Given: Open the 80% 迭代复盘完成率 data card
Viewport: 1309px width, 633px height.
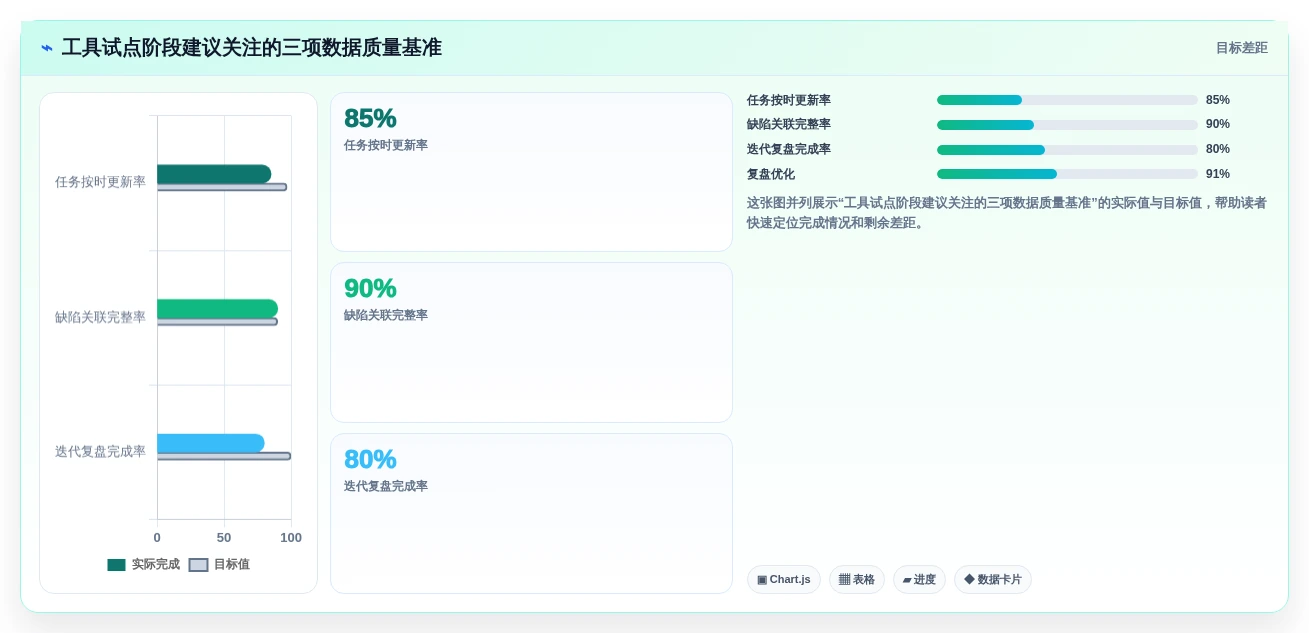Looking at the screenshot, I should click(x=531, y=513).
